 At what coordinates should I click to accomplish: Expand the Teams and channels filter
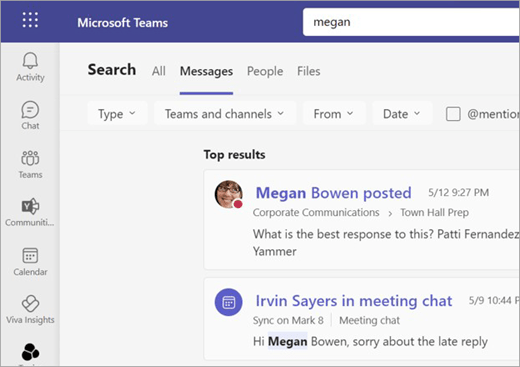point(225,114)
